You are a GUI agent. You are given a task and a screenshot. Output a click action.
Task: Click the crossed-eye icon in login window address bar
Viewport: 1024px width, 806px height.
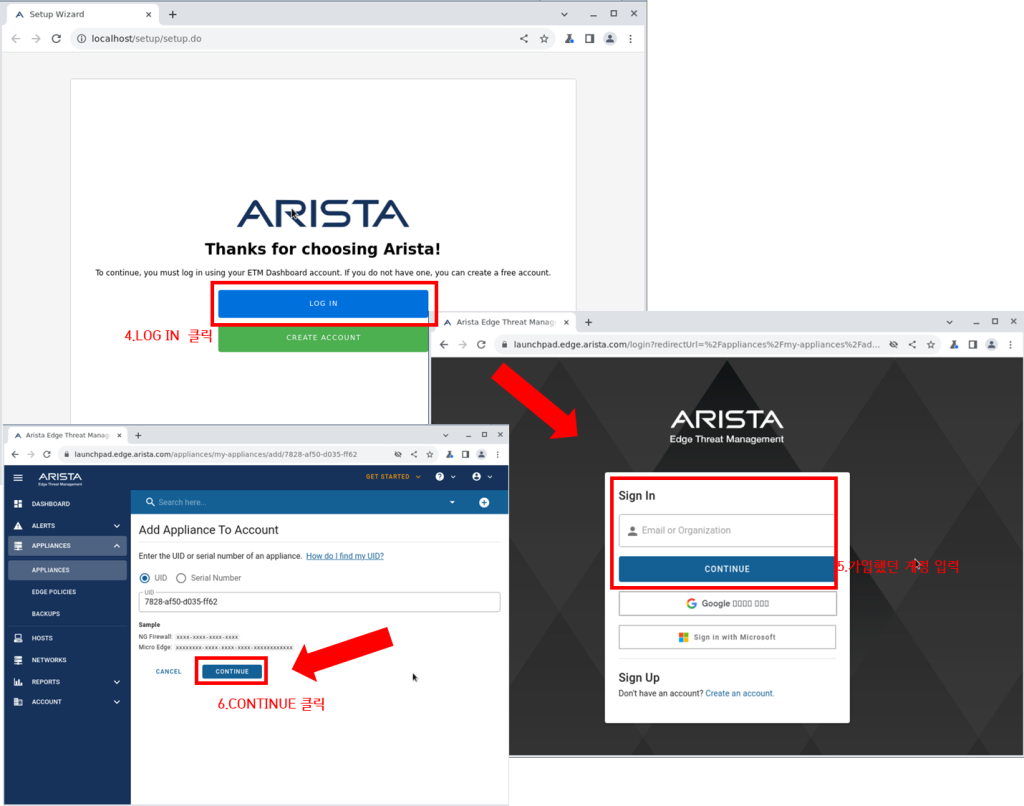tap(893, 344)
